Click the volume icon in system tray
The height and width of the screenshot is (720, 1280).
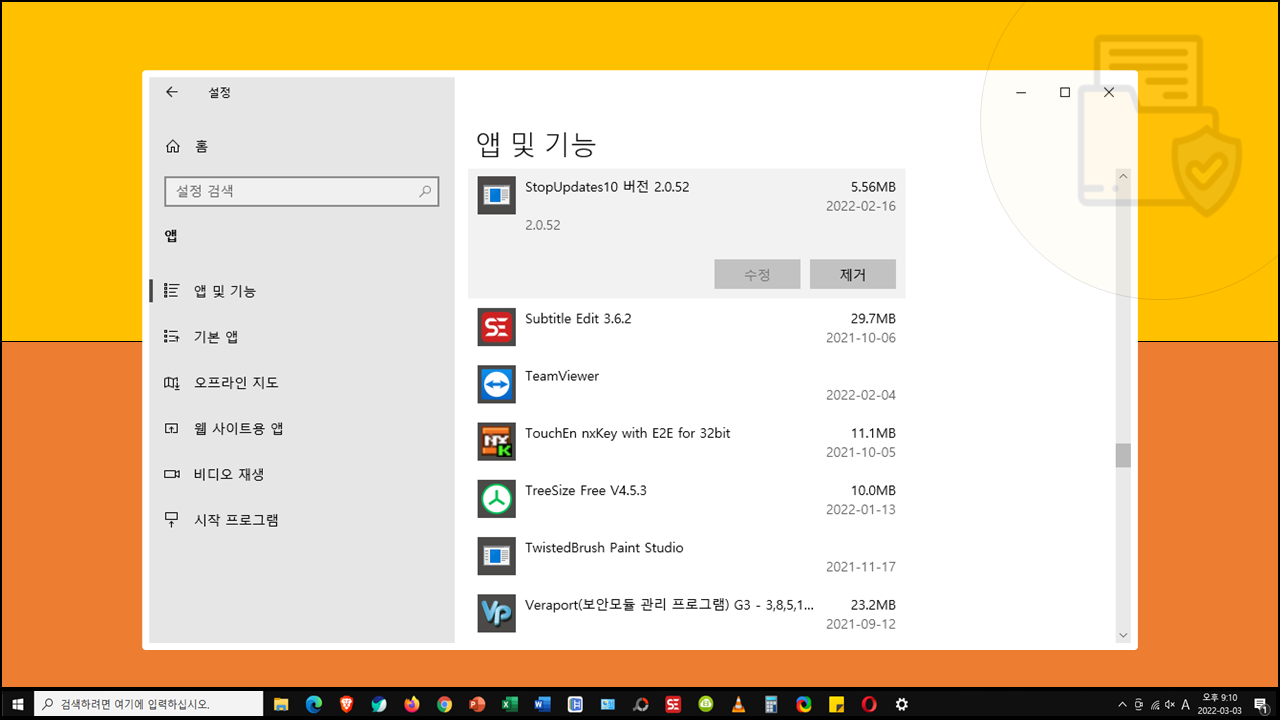click(1170, 704)
